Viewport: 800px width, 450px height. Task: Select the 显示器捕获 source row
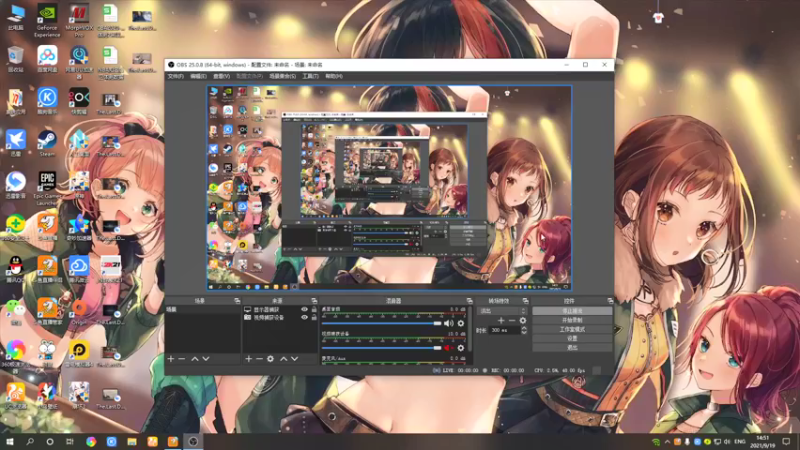click(281, 309)
